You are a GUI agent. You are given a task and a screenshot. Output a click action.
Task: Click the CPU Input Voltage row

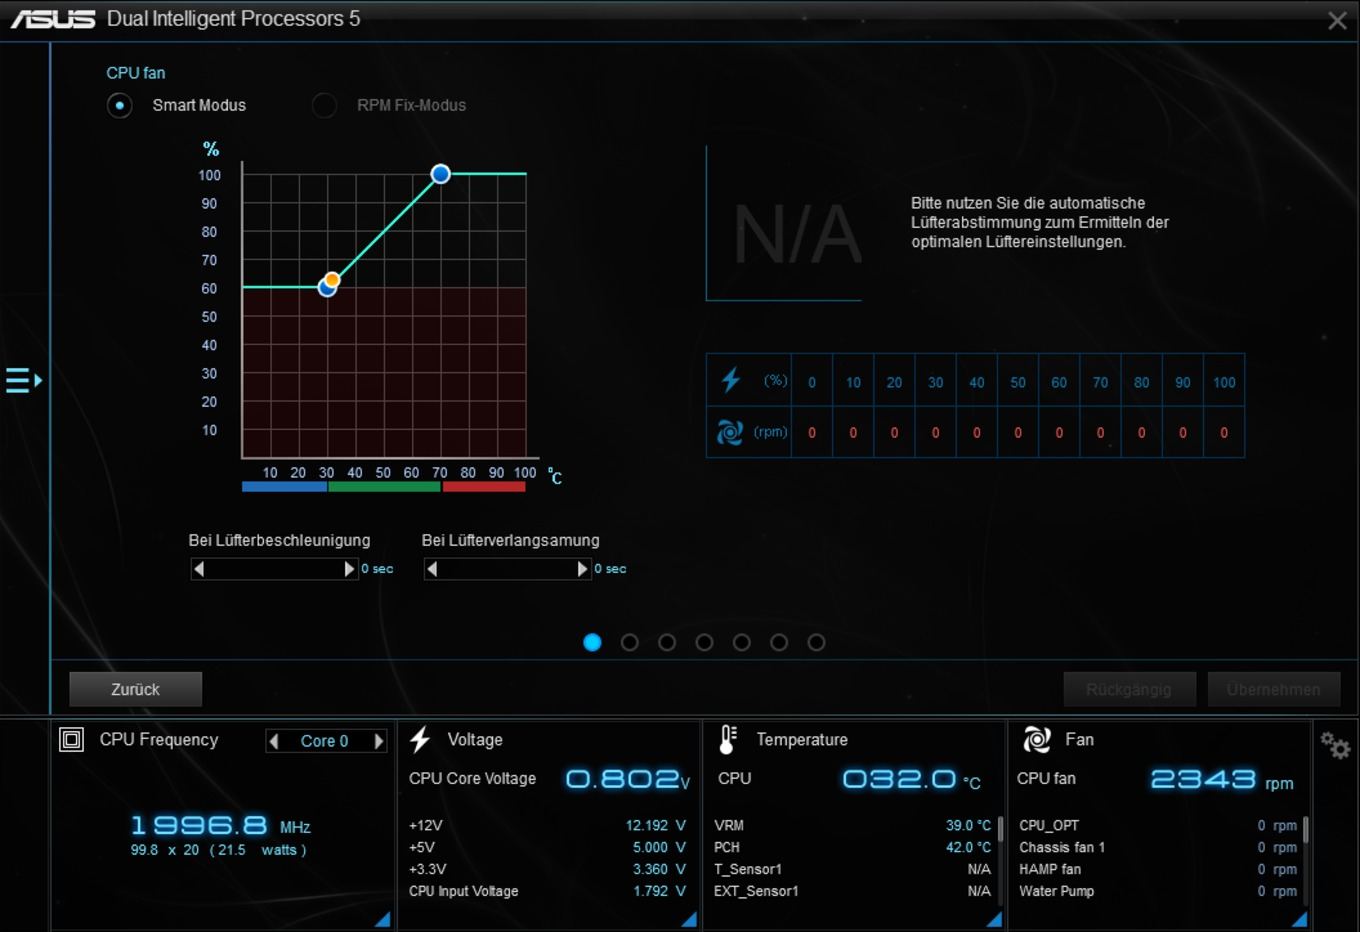point(547,891)
